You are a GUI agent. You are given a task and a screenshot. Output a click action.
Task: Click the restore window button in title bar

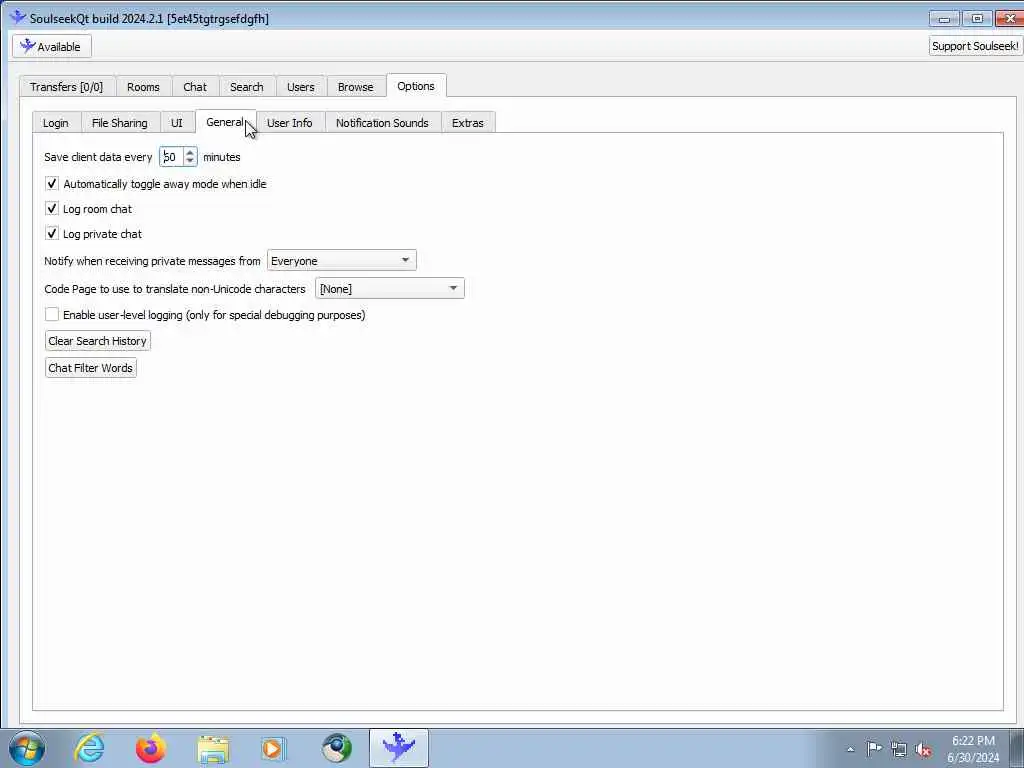[x=977, y=19]
